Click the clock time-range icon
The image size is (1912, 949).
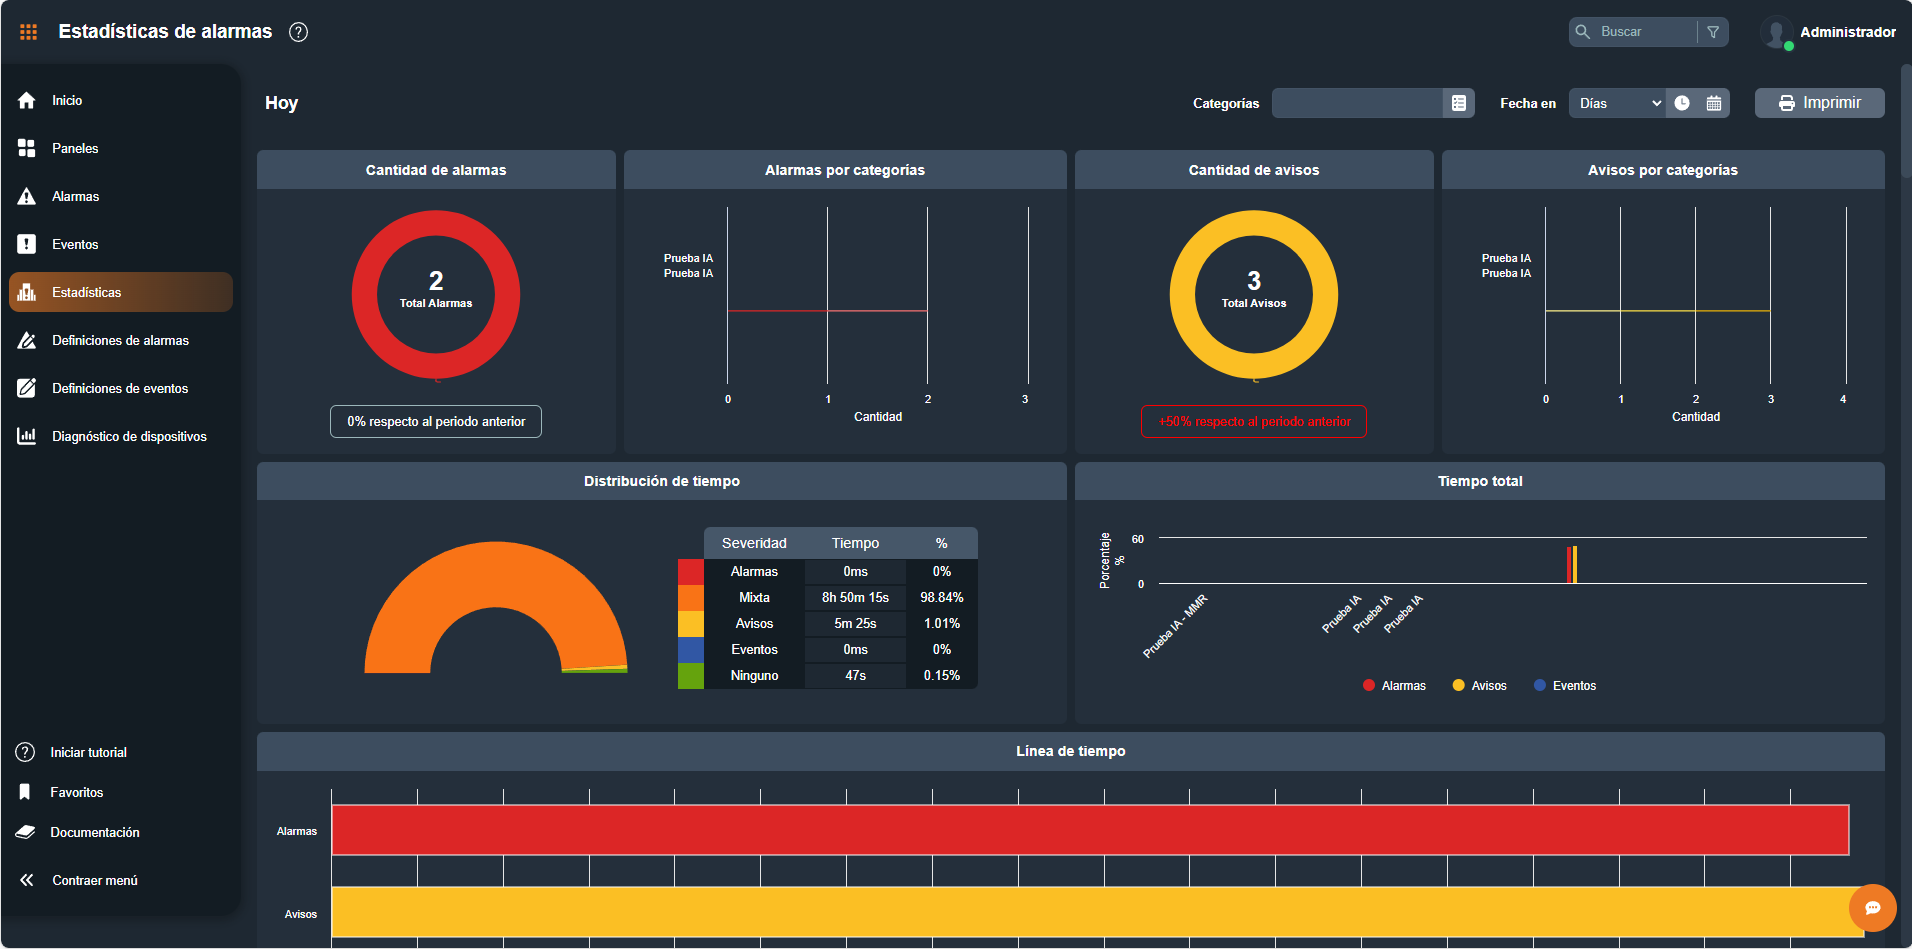1682,103
